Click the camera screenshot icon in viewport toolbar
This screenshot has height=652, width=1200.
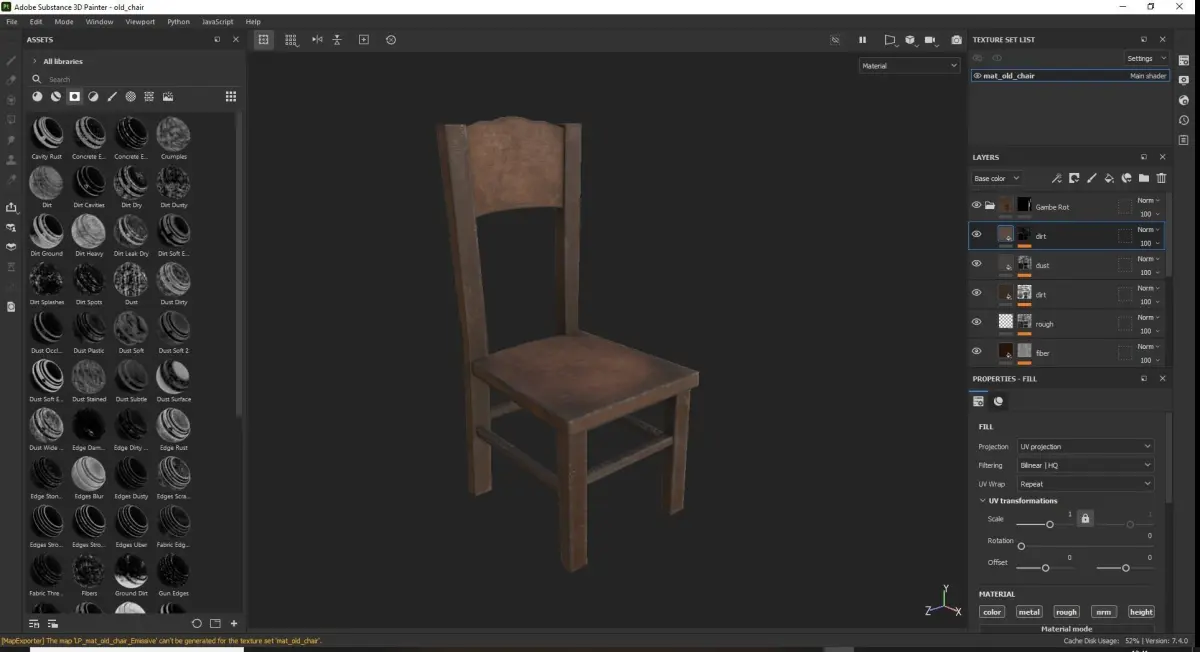[956, 40]
